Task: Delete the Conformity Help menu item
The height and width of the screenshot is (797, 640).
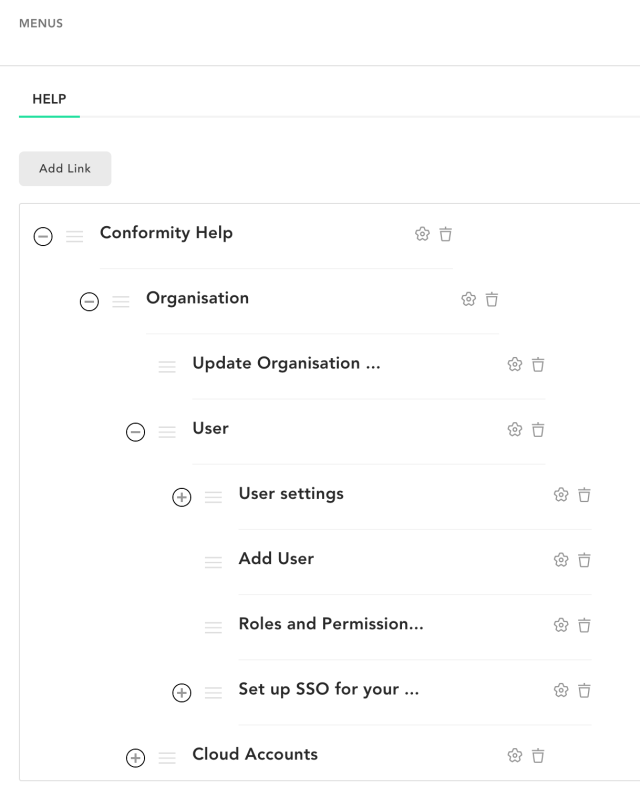Action: click(445, 234)
